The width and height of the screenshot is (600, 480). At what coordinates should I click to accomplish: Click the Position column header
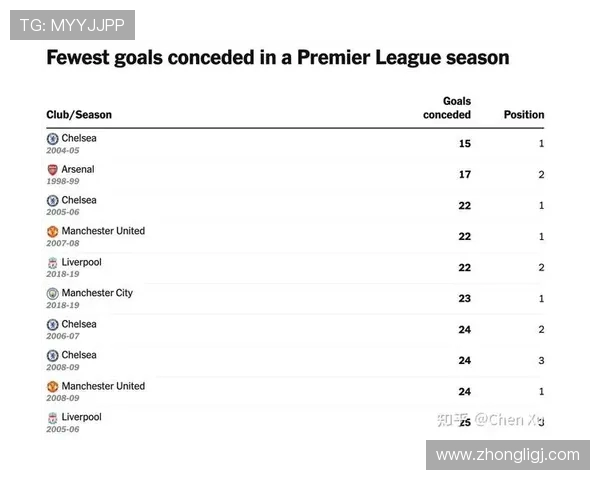[523, 115]
